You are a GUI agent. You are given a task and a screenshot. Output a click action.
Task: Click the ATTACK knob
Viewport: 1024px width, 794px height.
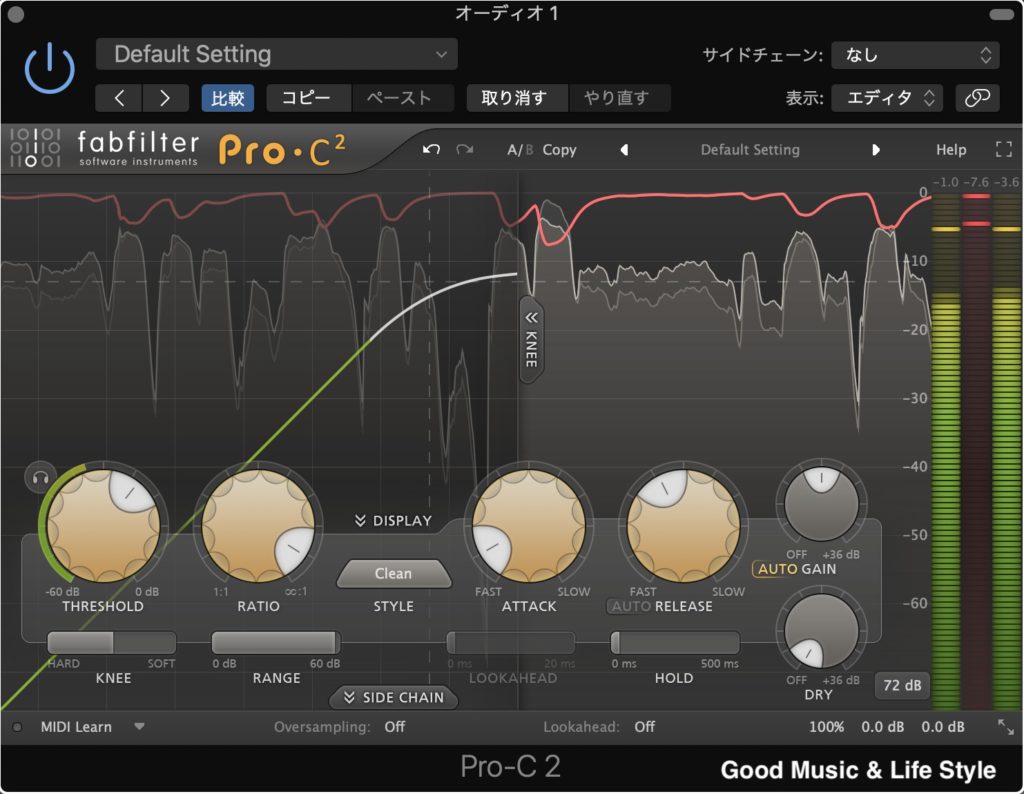coord(528,526)
